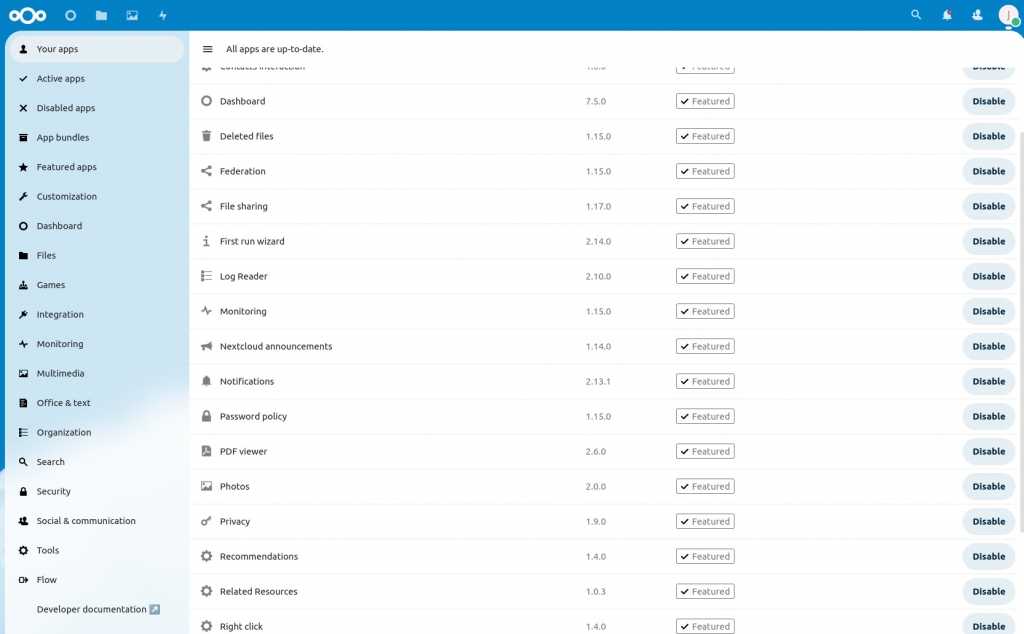This screenshot has width=1024, height=634.
Task: Open the user avatar menu
Action: tap(1009, 15)
